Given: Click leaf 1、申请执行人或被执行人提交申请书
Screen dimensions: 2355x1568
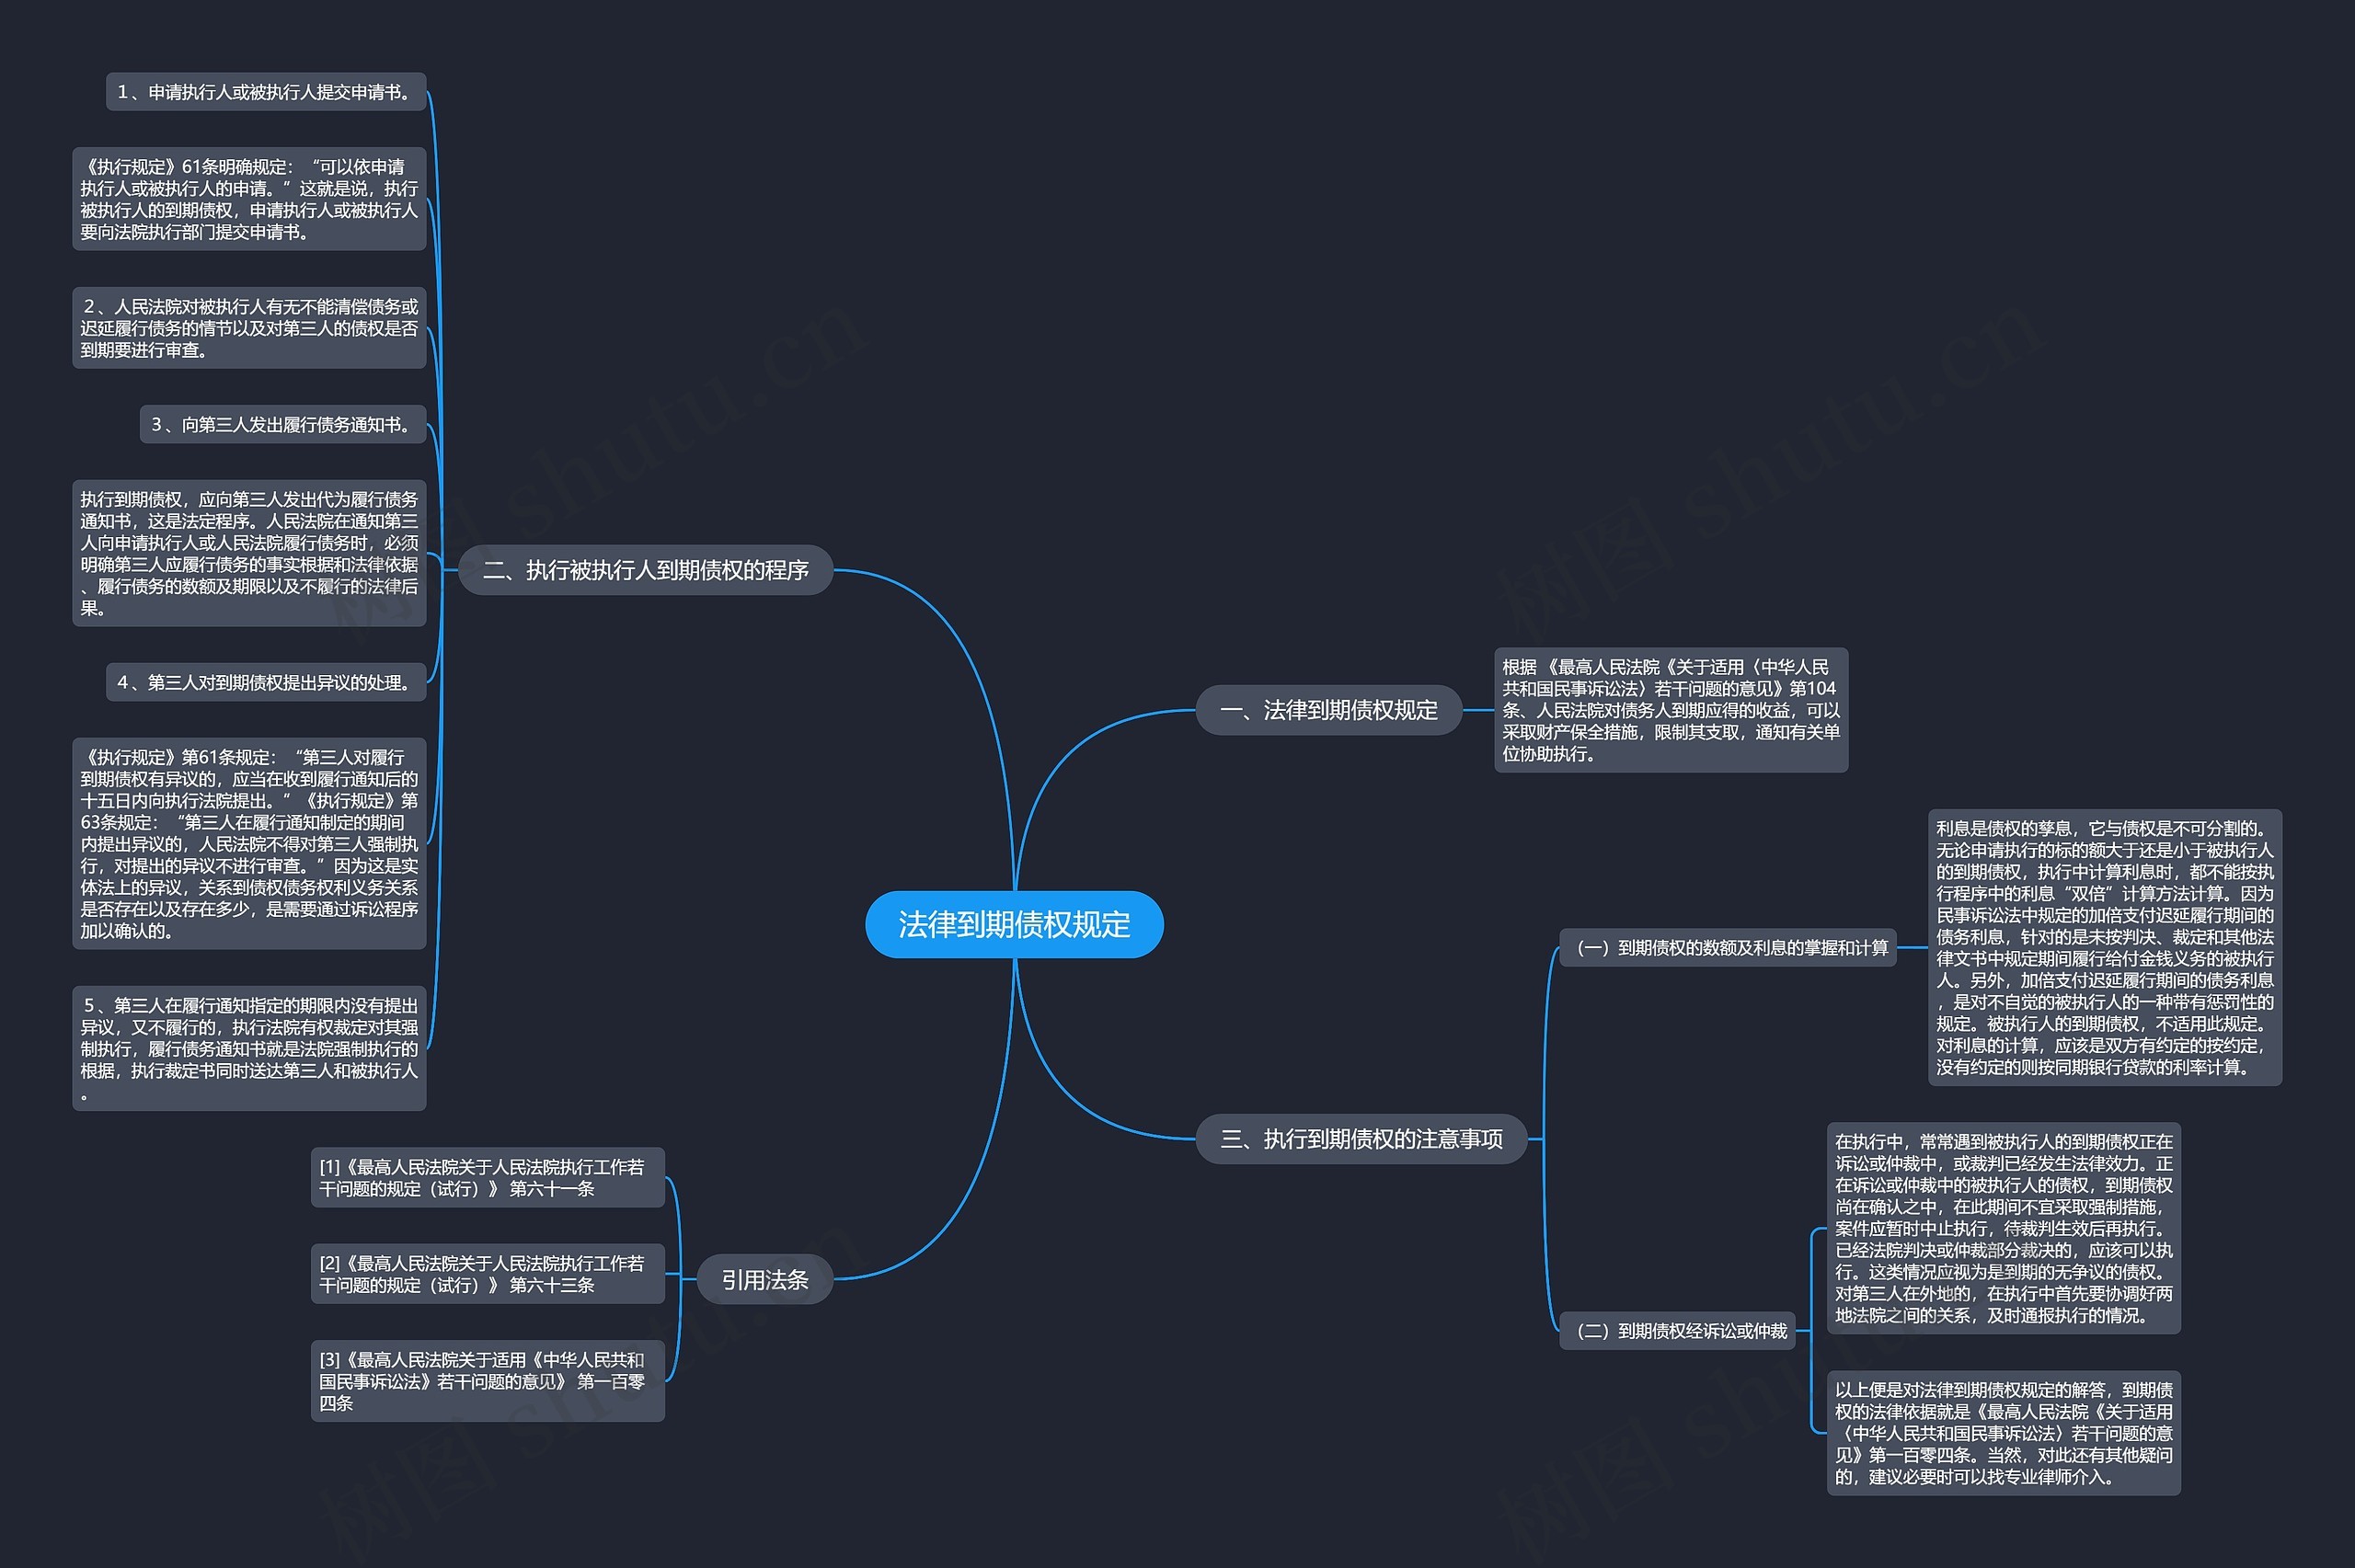Looking at the screenshot, I should pos(265,92).
